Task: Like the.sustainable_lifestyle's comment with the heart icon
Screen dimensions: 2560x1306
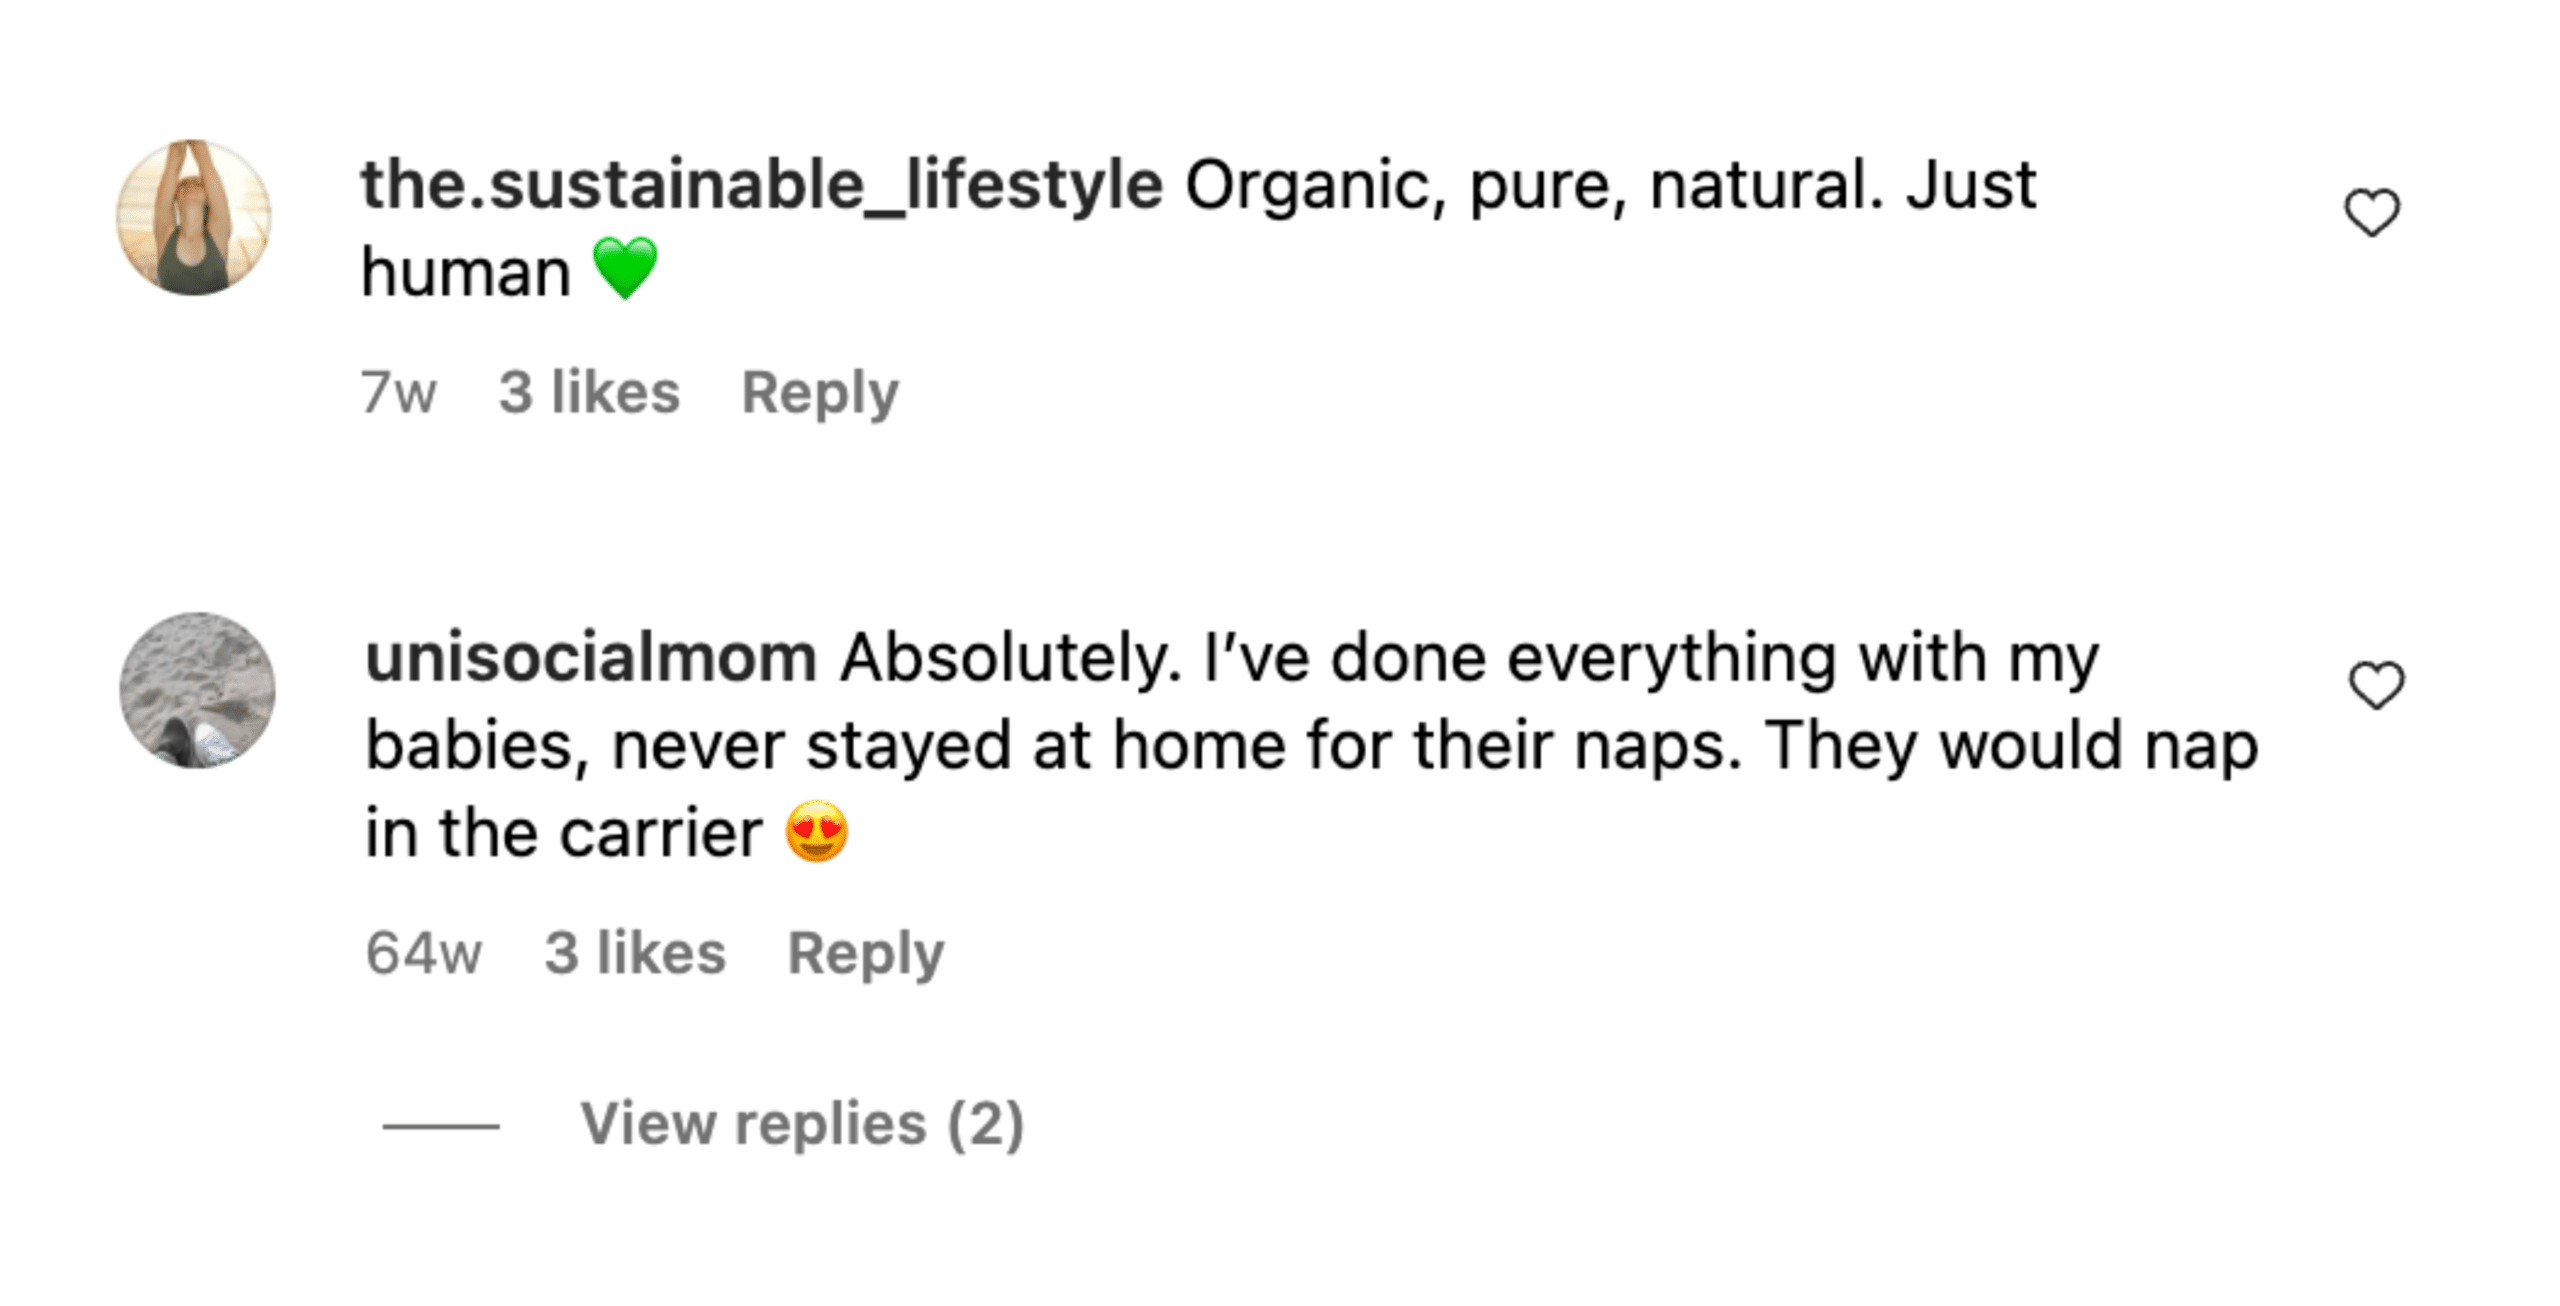Action: 2372,212
